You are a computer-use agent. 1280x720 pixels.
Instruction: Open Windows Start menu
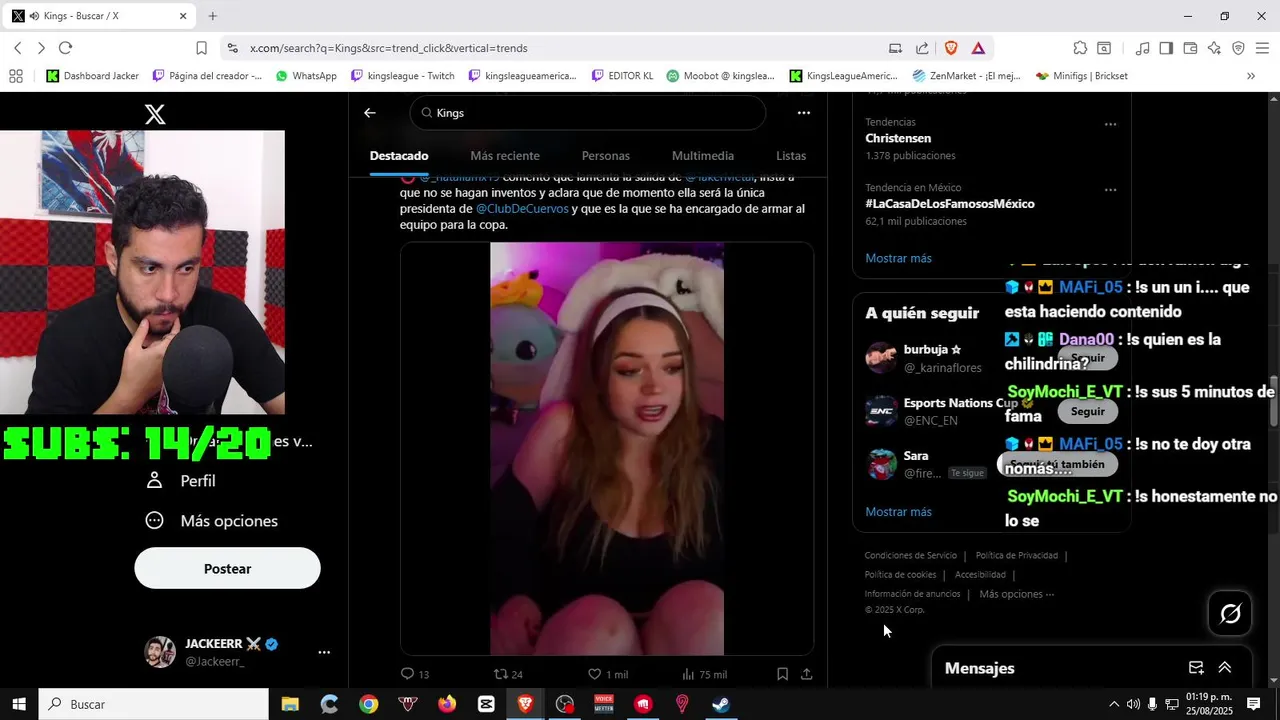click(19, 704)
